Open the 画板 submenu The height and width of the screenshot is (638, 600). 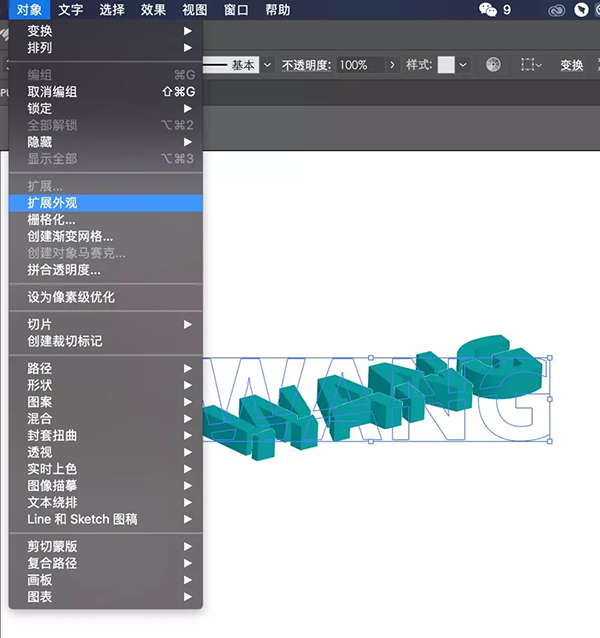coord(105,580)
